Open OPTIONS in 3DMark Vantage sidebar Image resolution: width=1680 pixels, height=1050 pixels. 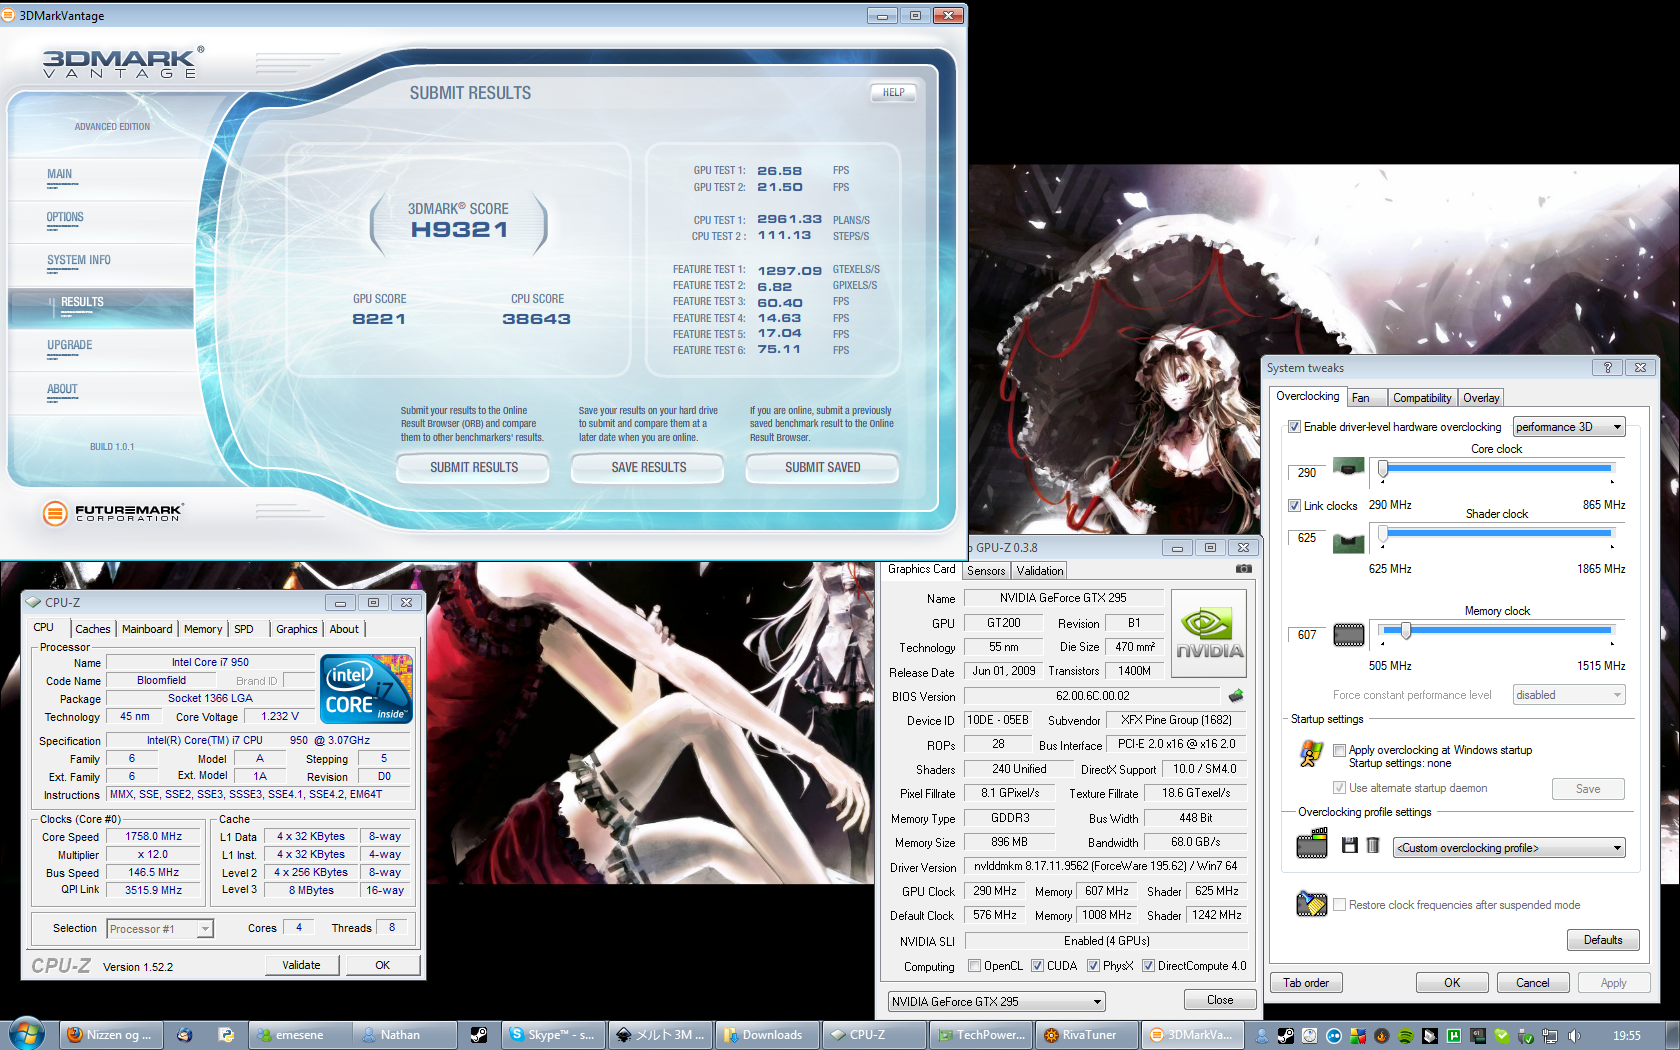tap(65, 217)
